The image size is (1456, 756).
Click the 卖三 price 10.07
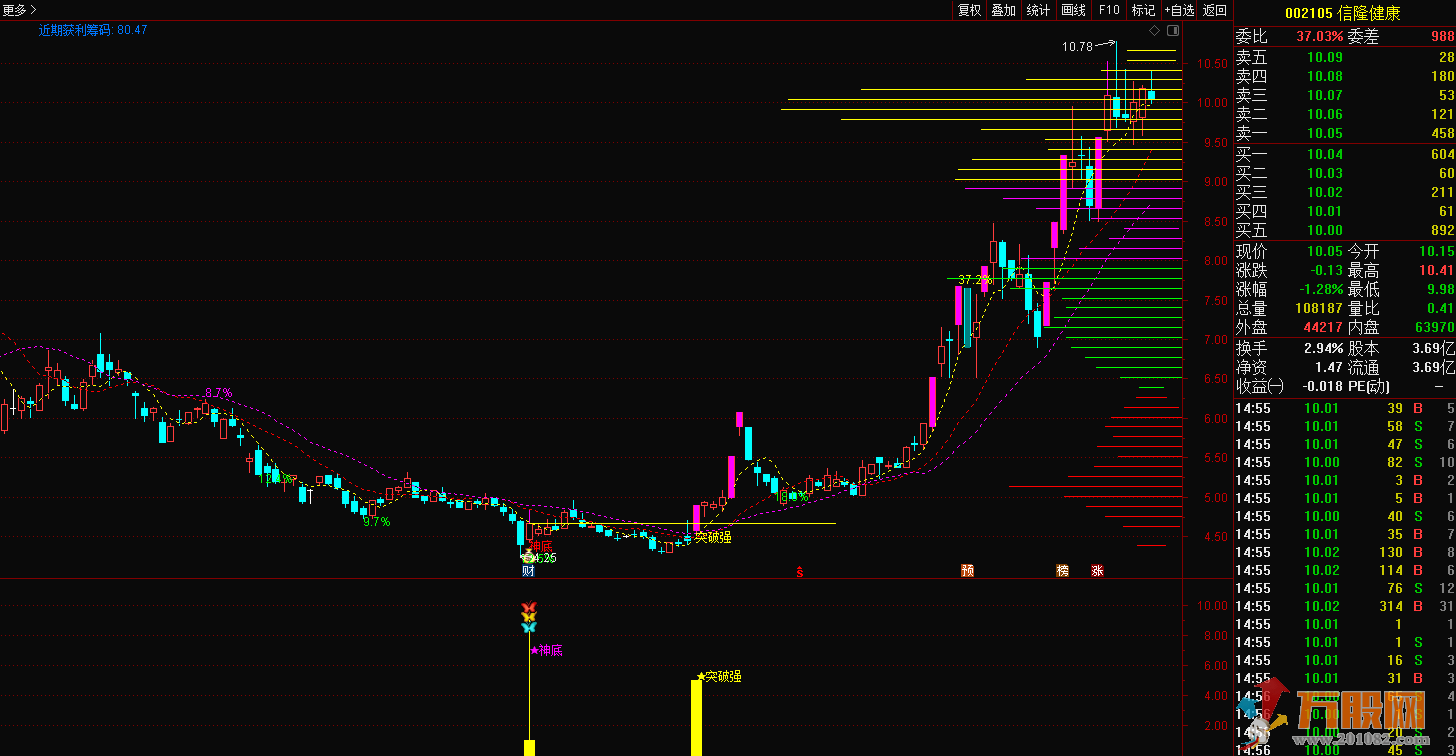pos(1325,95)
